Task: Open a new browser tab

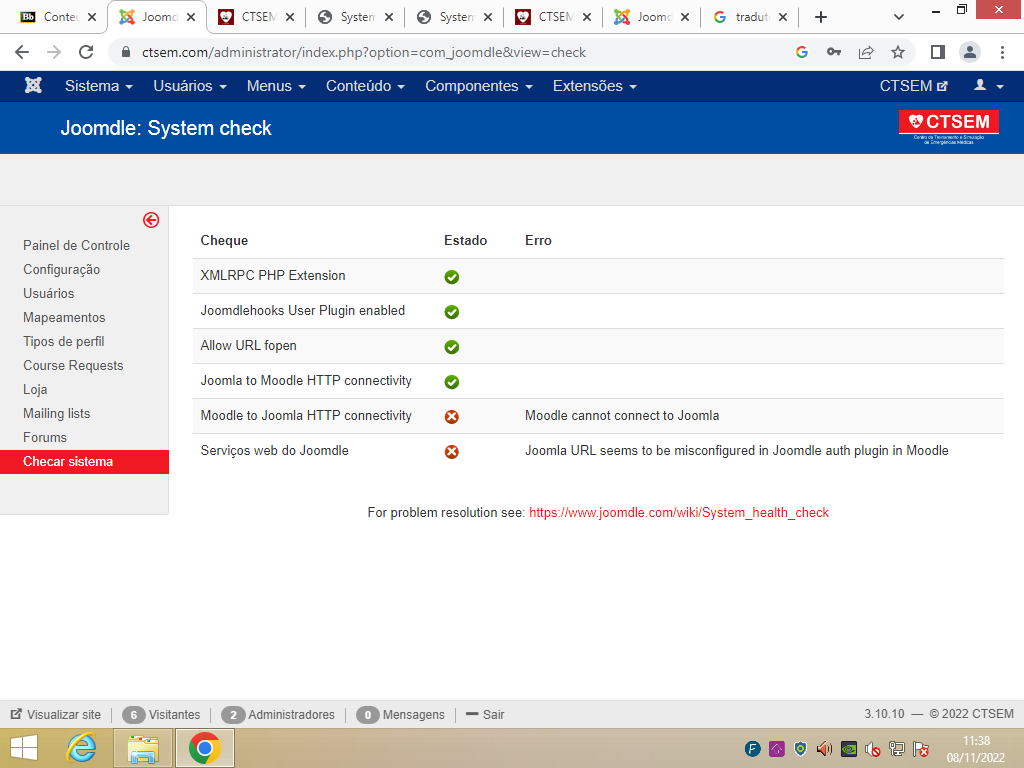Action: coord(821,17)
